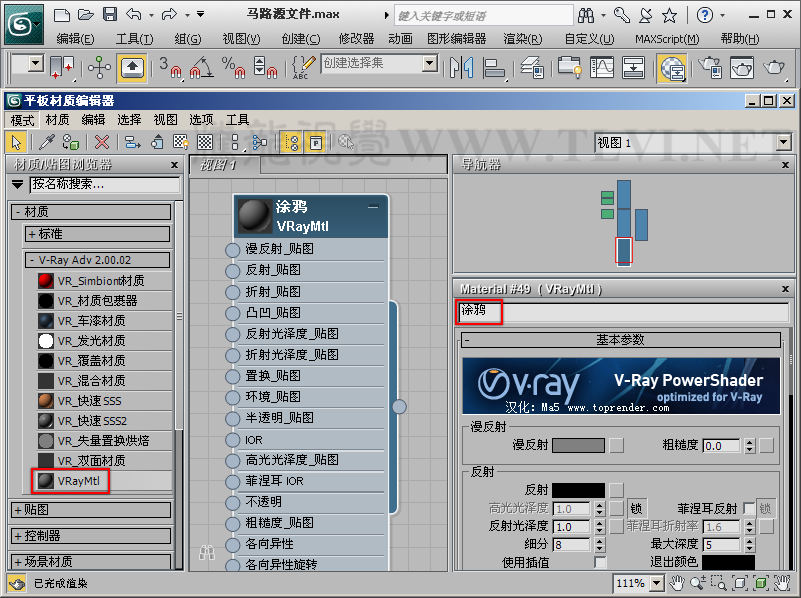Close the navigator panel

pos(786,165)
